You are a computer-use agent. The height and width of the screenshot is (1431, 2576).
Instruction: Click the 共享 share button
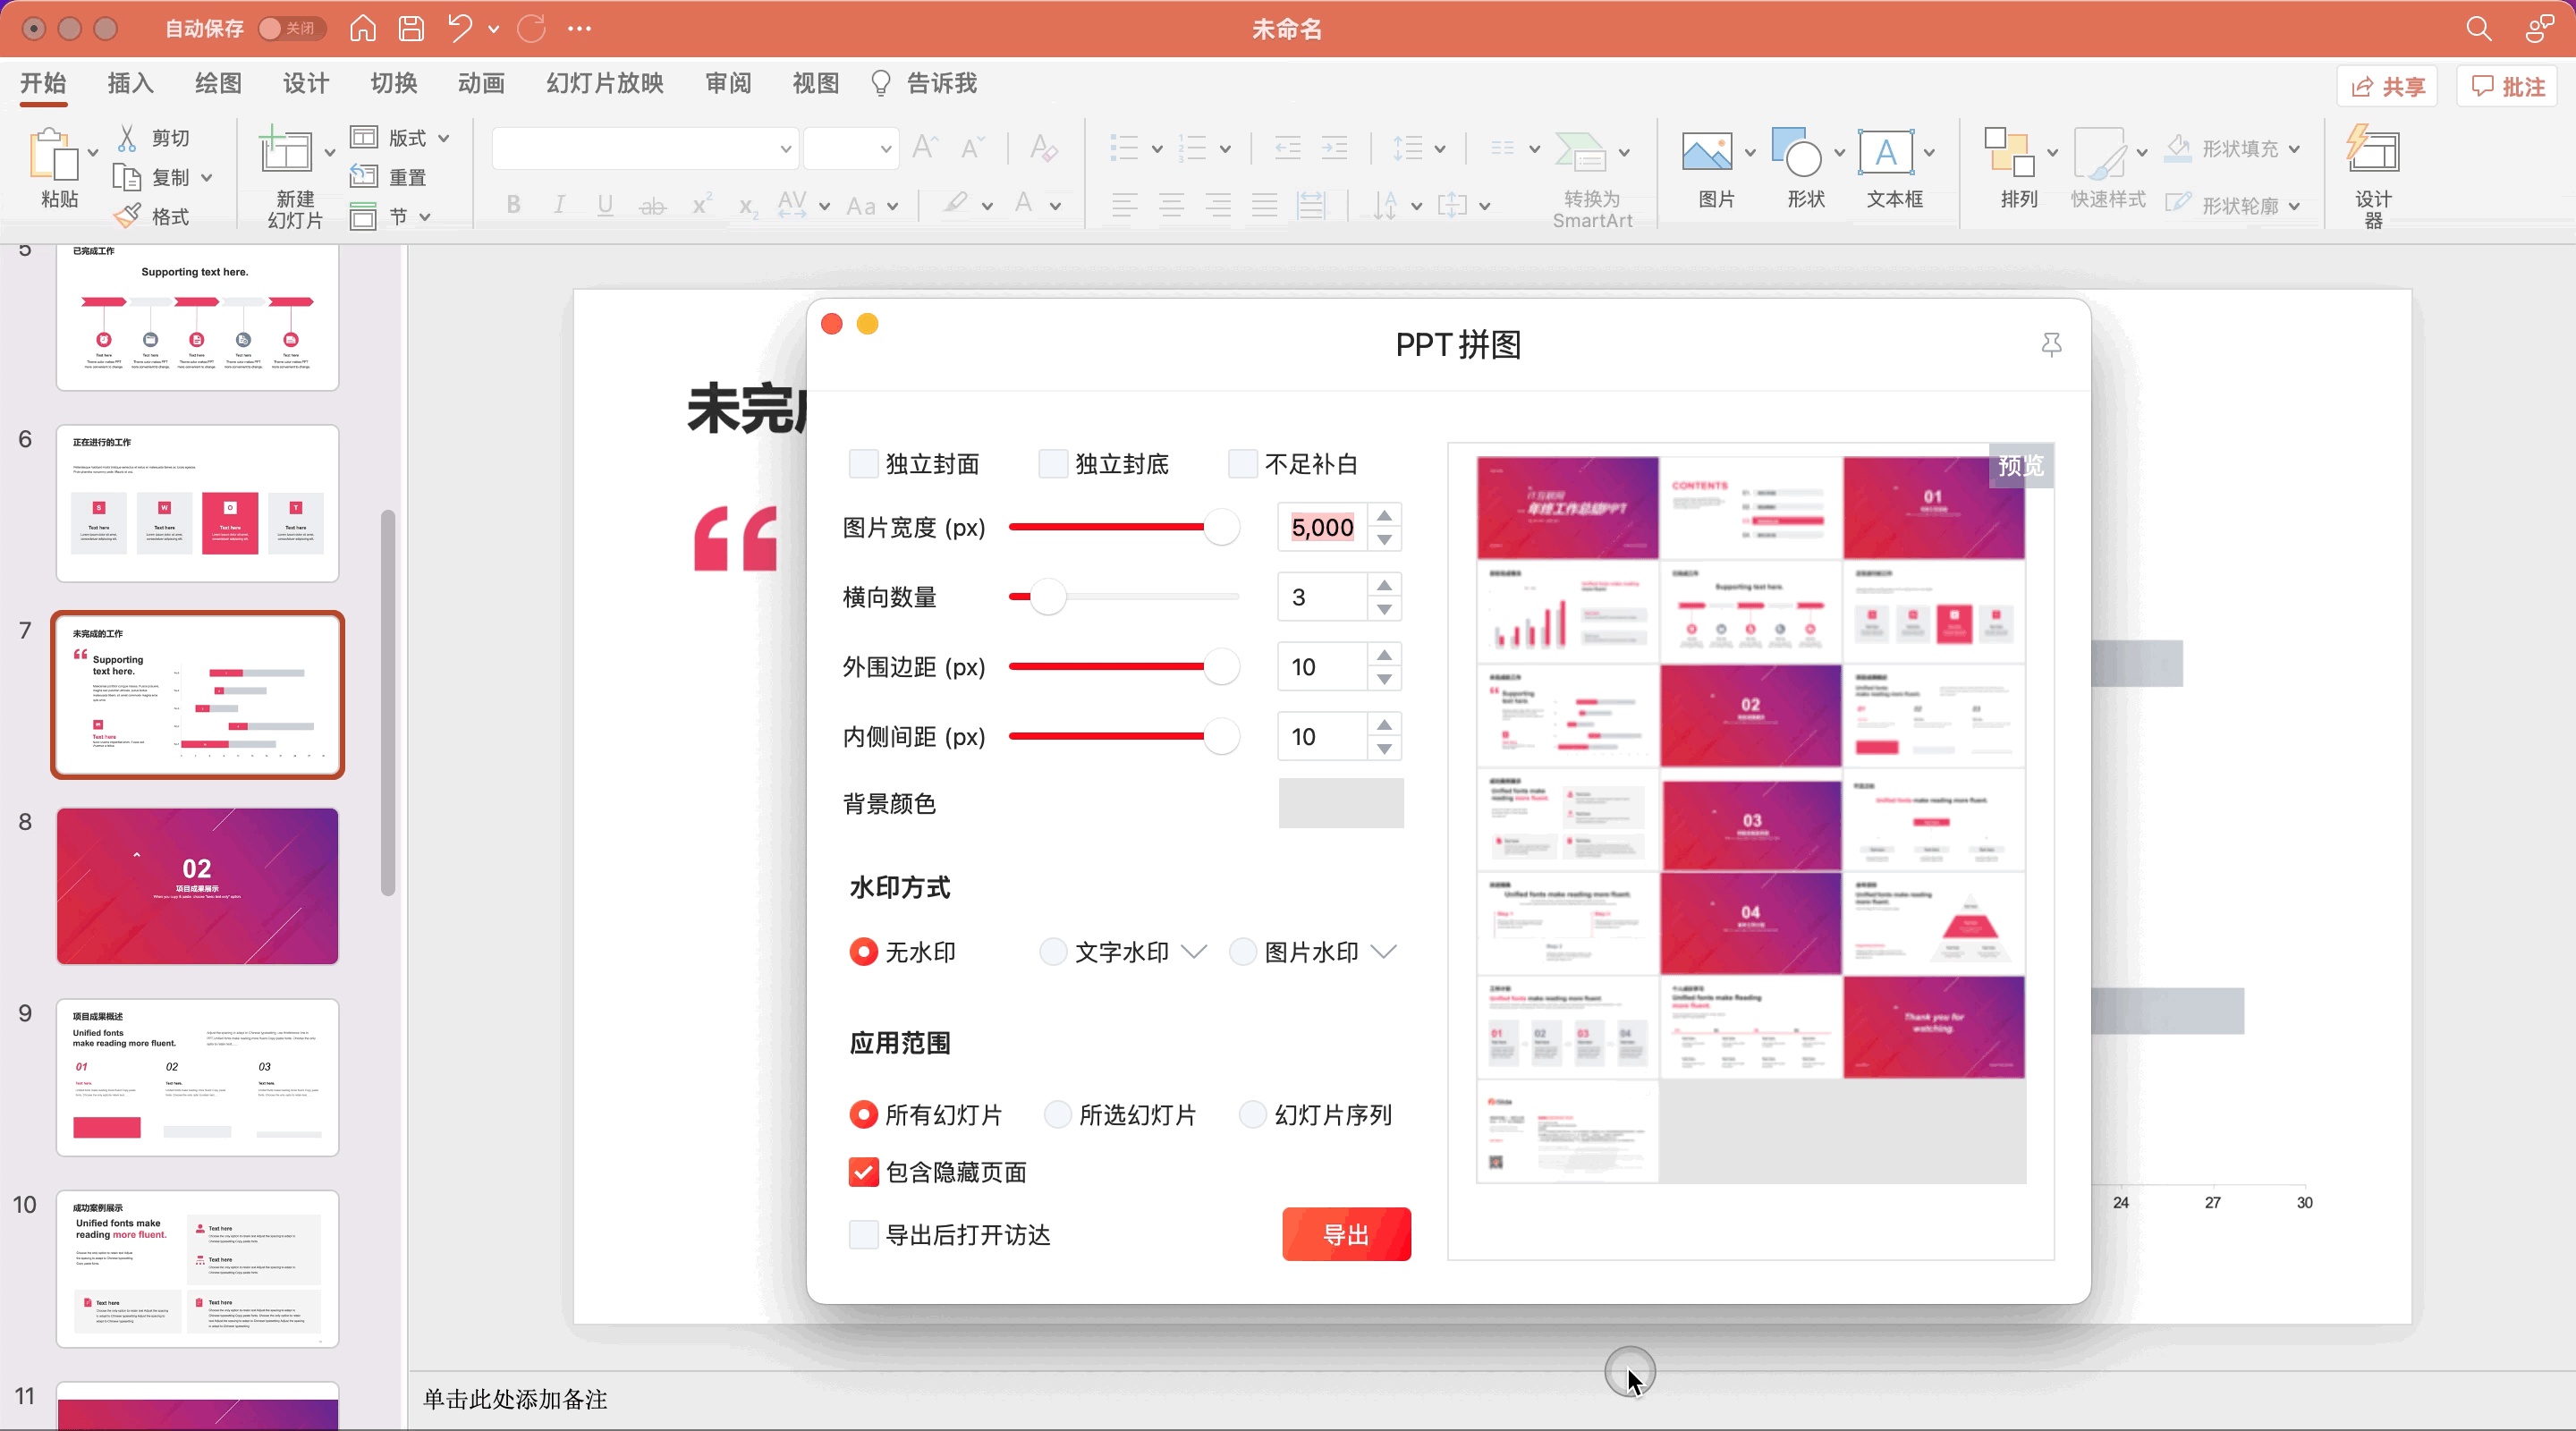2387,86
